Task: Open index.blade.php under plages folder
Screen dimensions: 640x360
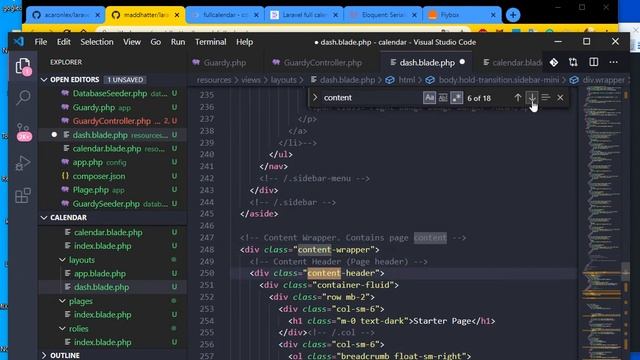Action: (x=112, y=315)
